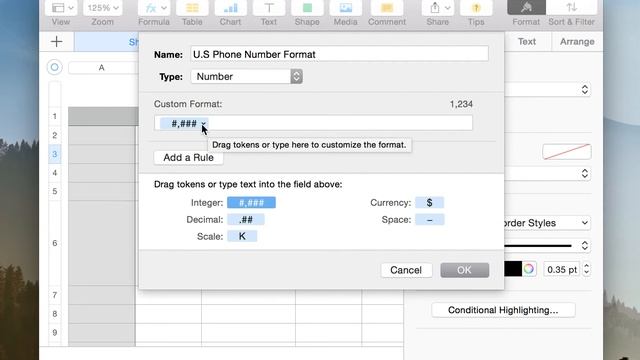
Task: Open the #,### token's arrow in Custom Format field
Action: (203, 124)
